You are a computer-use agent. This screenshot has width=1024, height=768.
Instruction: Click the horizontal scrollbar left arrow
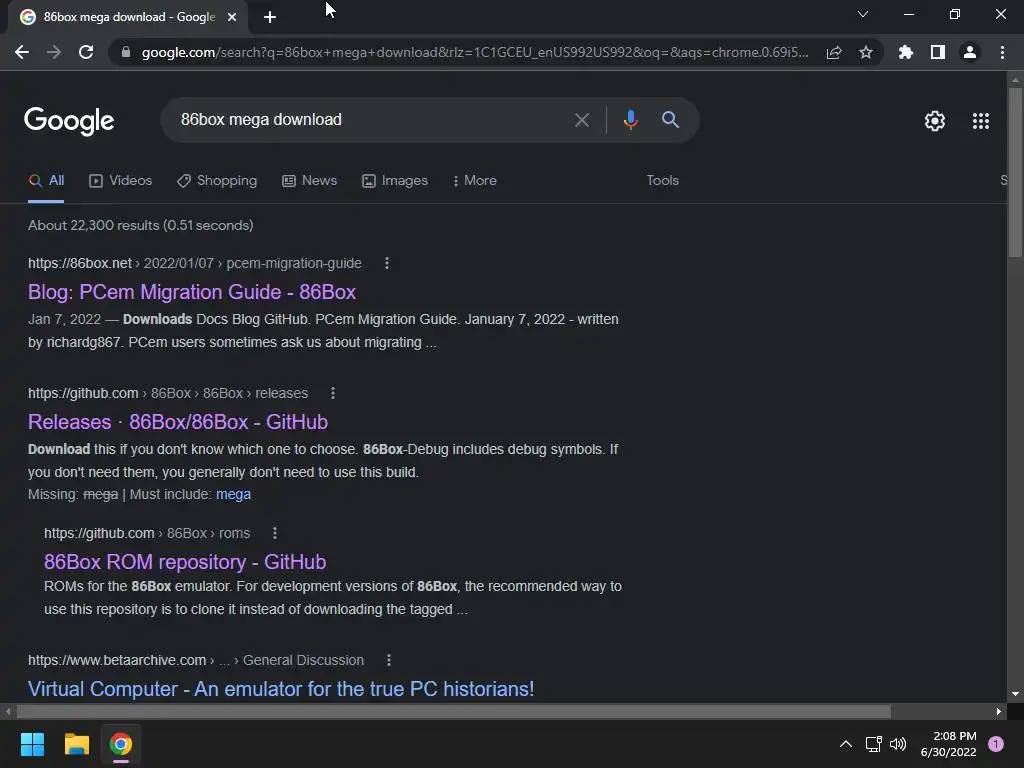[8, 711]
